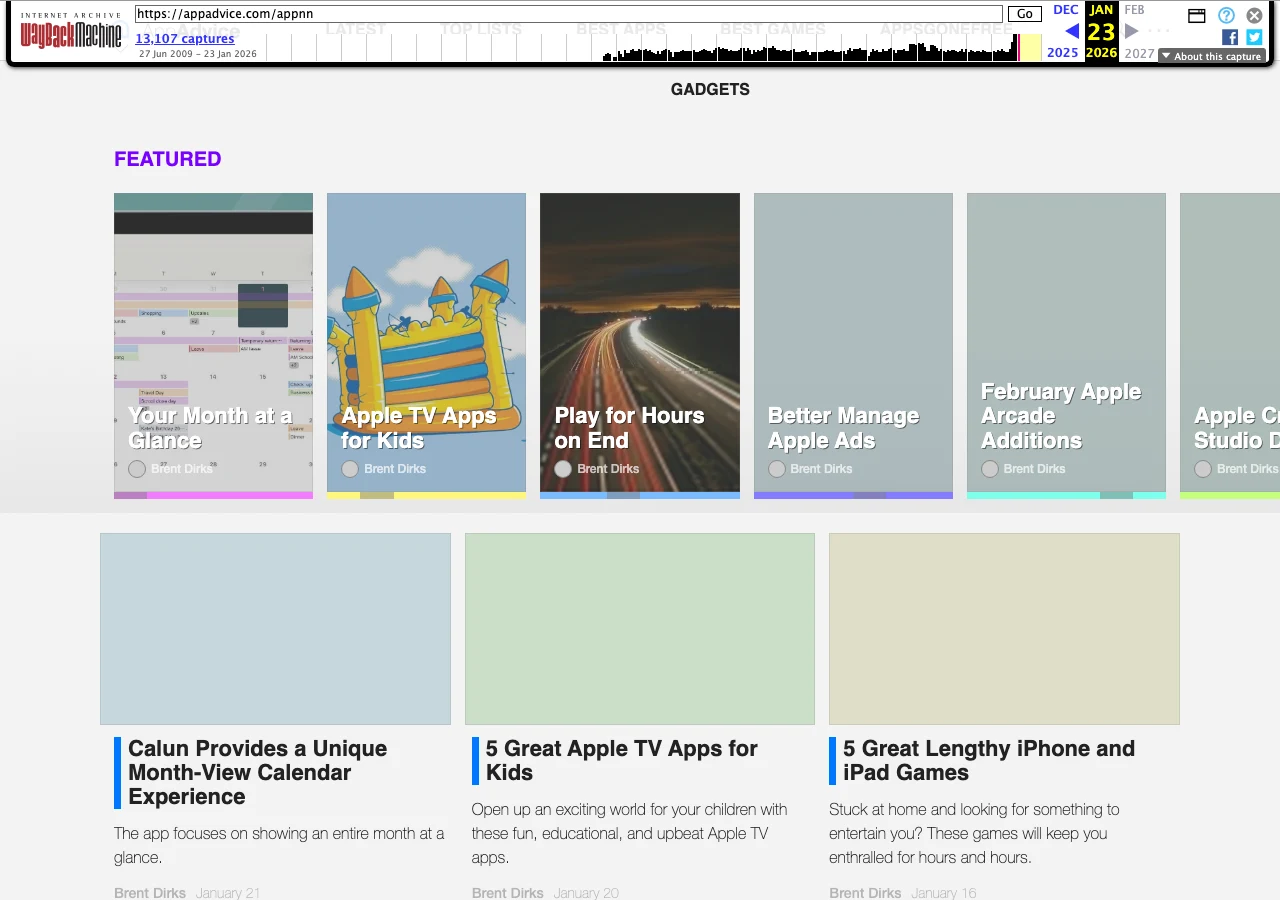The height and width of the screenshot is (900, 1280).
Task: Click the Calun article image placeholder
Action: (275, 629)
